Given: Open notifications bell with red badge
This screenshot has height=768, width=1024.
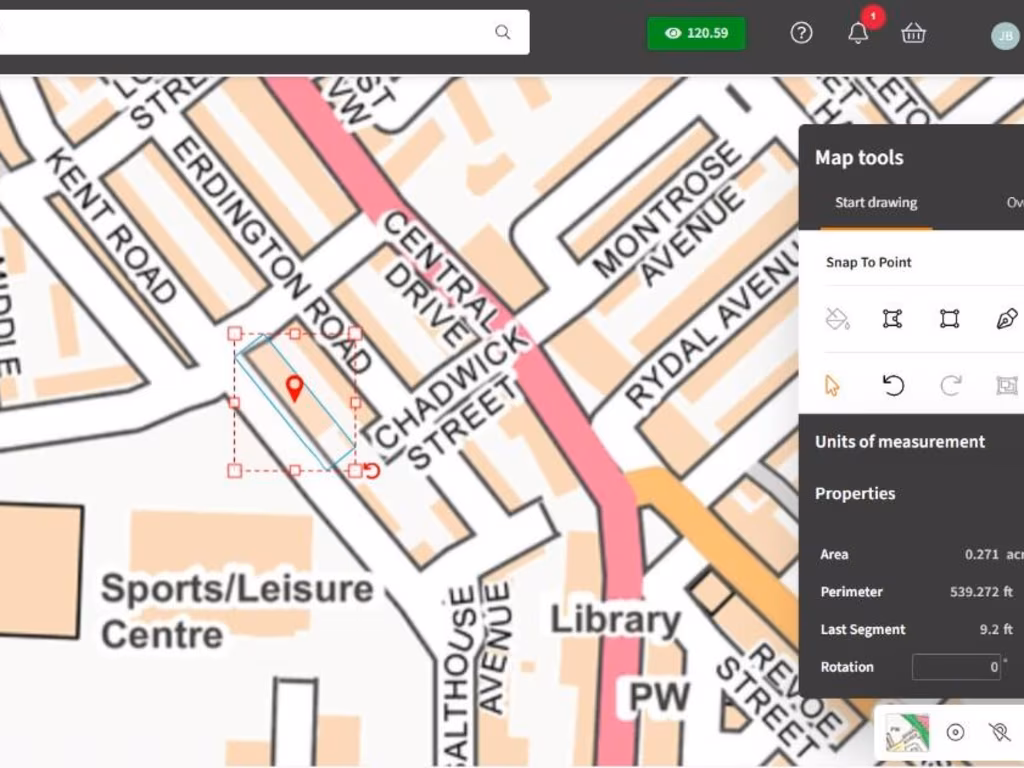Looking at the screenshot, I should (858, 33).
